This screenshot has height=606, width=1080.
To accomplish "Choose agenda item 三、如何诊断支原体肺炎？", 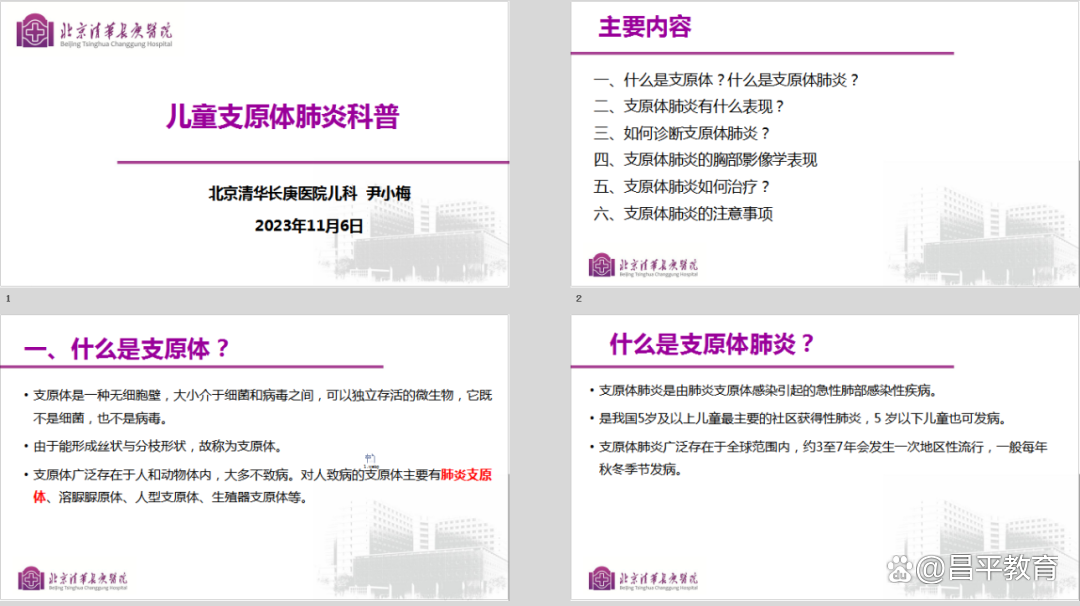I will tap(682, 133).
